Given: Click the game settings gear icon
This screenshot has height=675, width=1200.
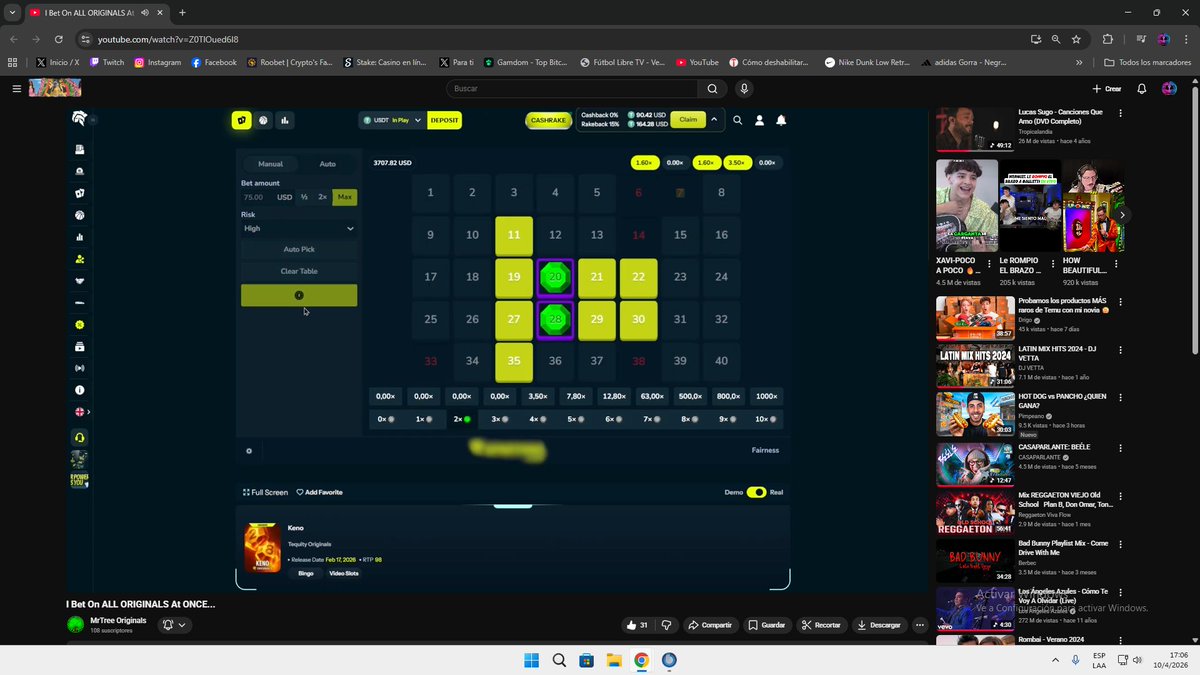Looking at the screenshot, I should [x=249, y=451].
